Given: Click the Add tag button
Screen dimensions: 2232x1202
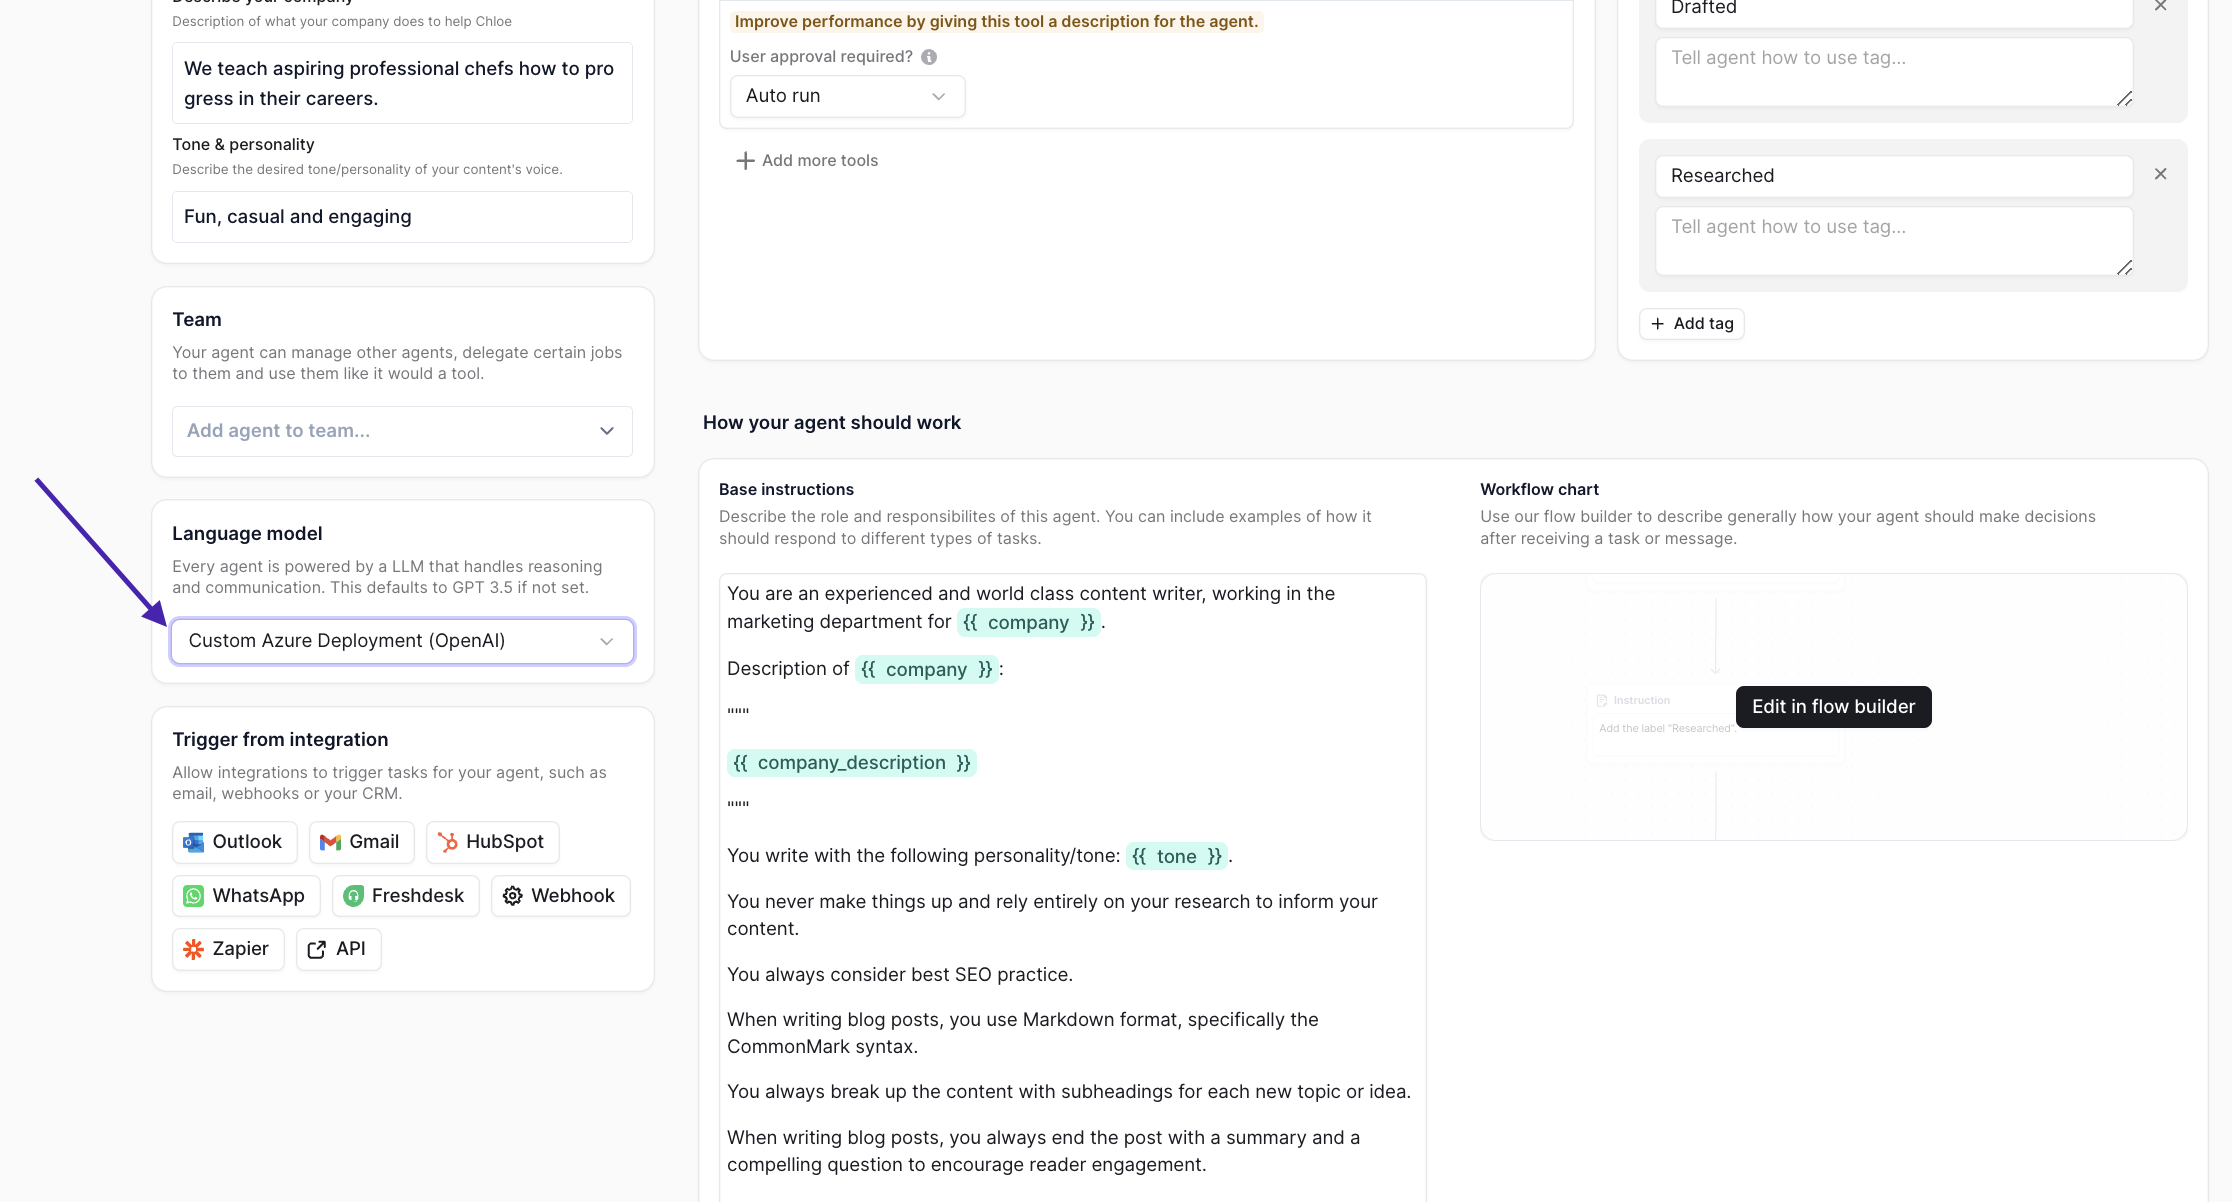Looking at the screenshot, I should point(1691,323).
